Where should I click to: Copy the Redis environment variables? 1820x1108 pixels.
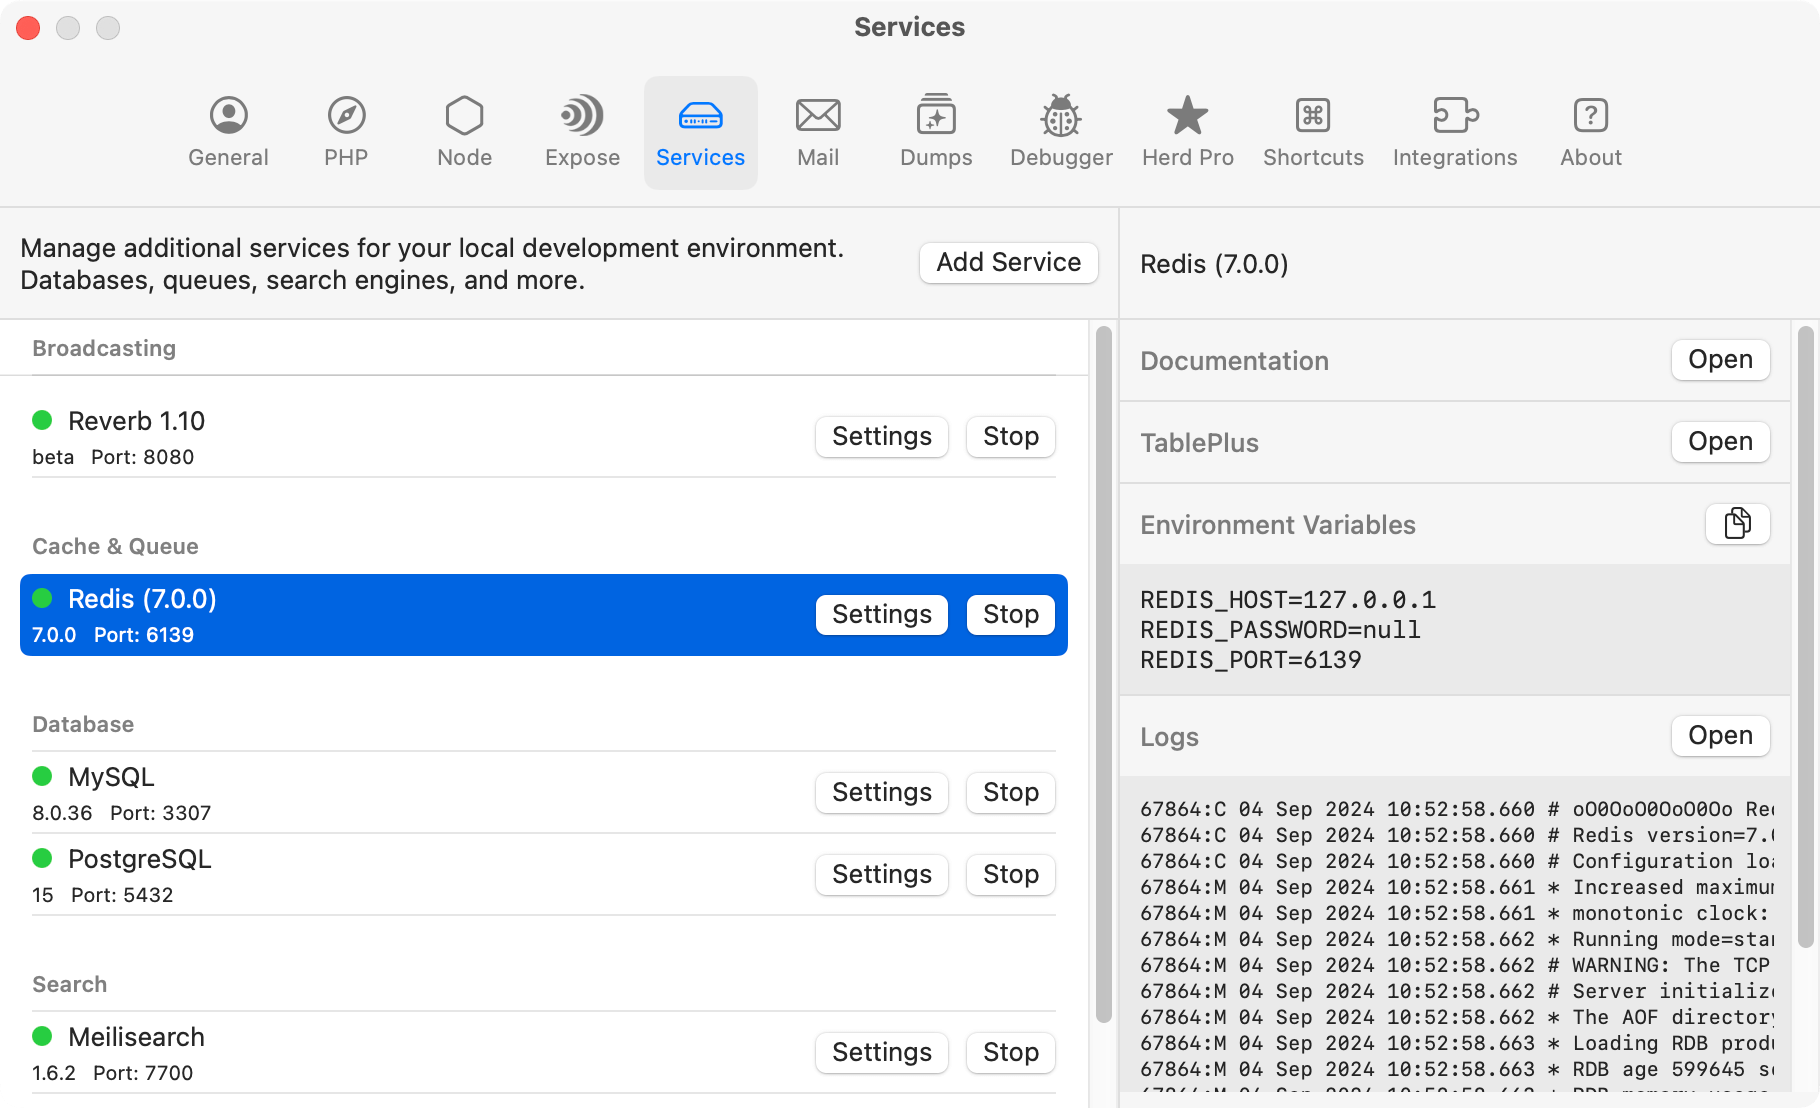pos(1737,524)
